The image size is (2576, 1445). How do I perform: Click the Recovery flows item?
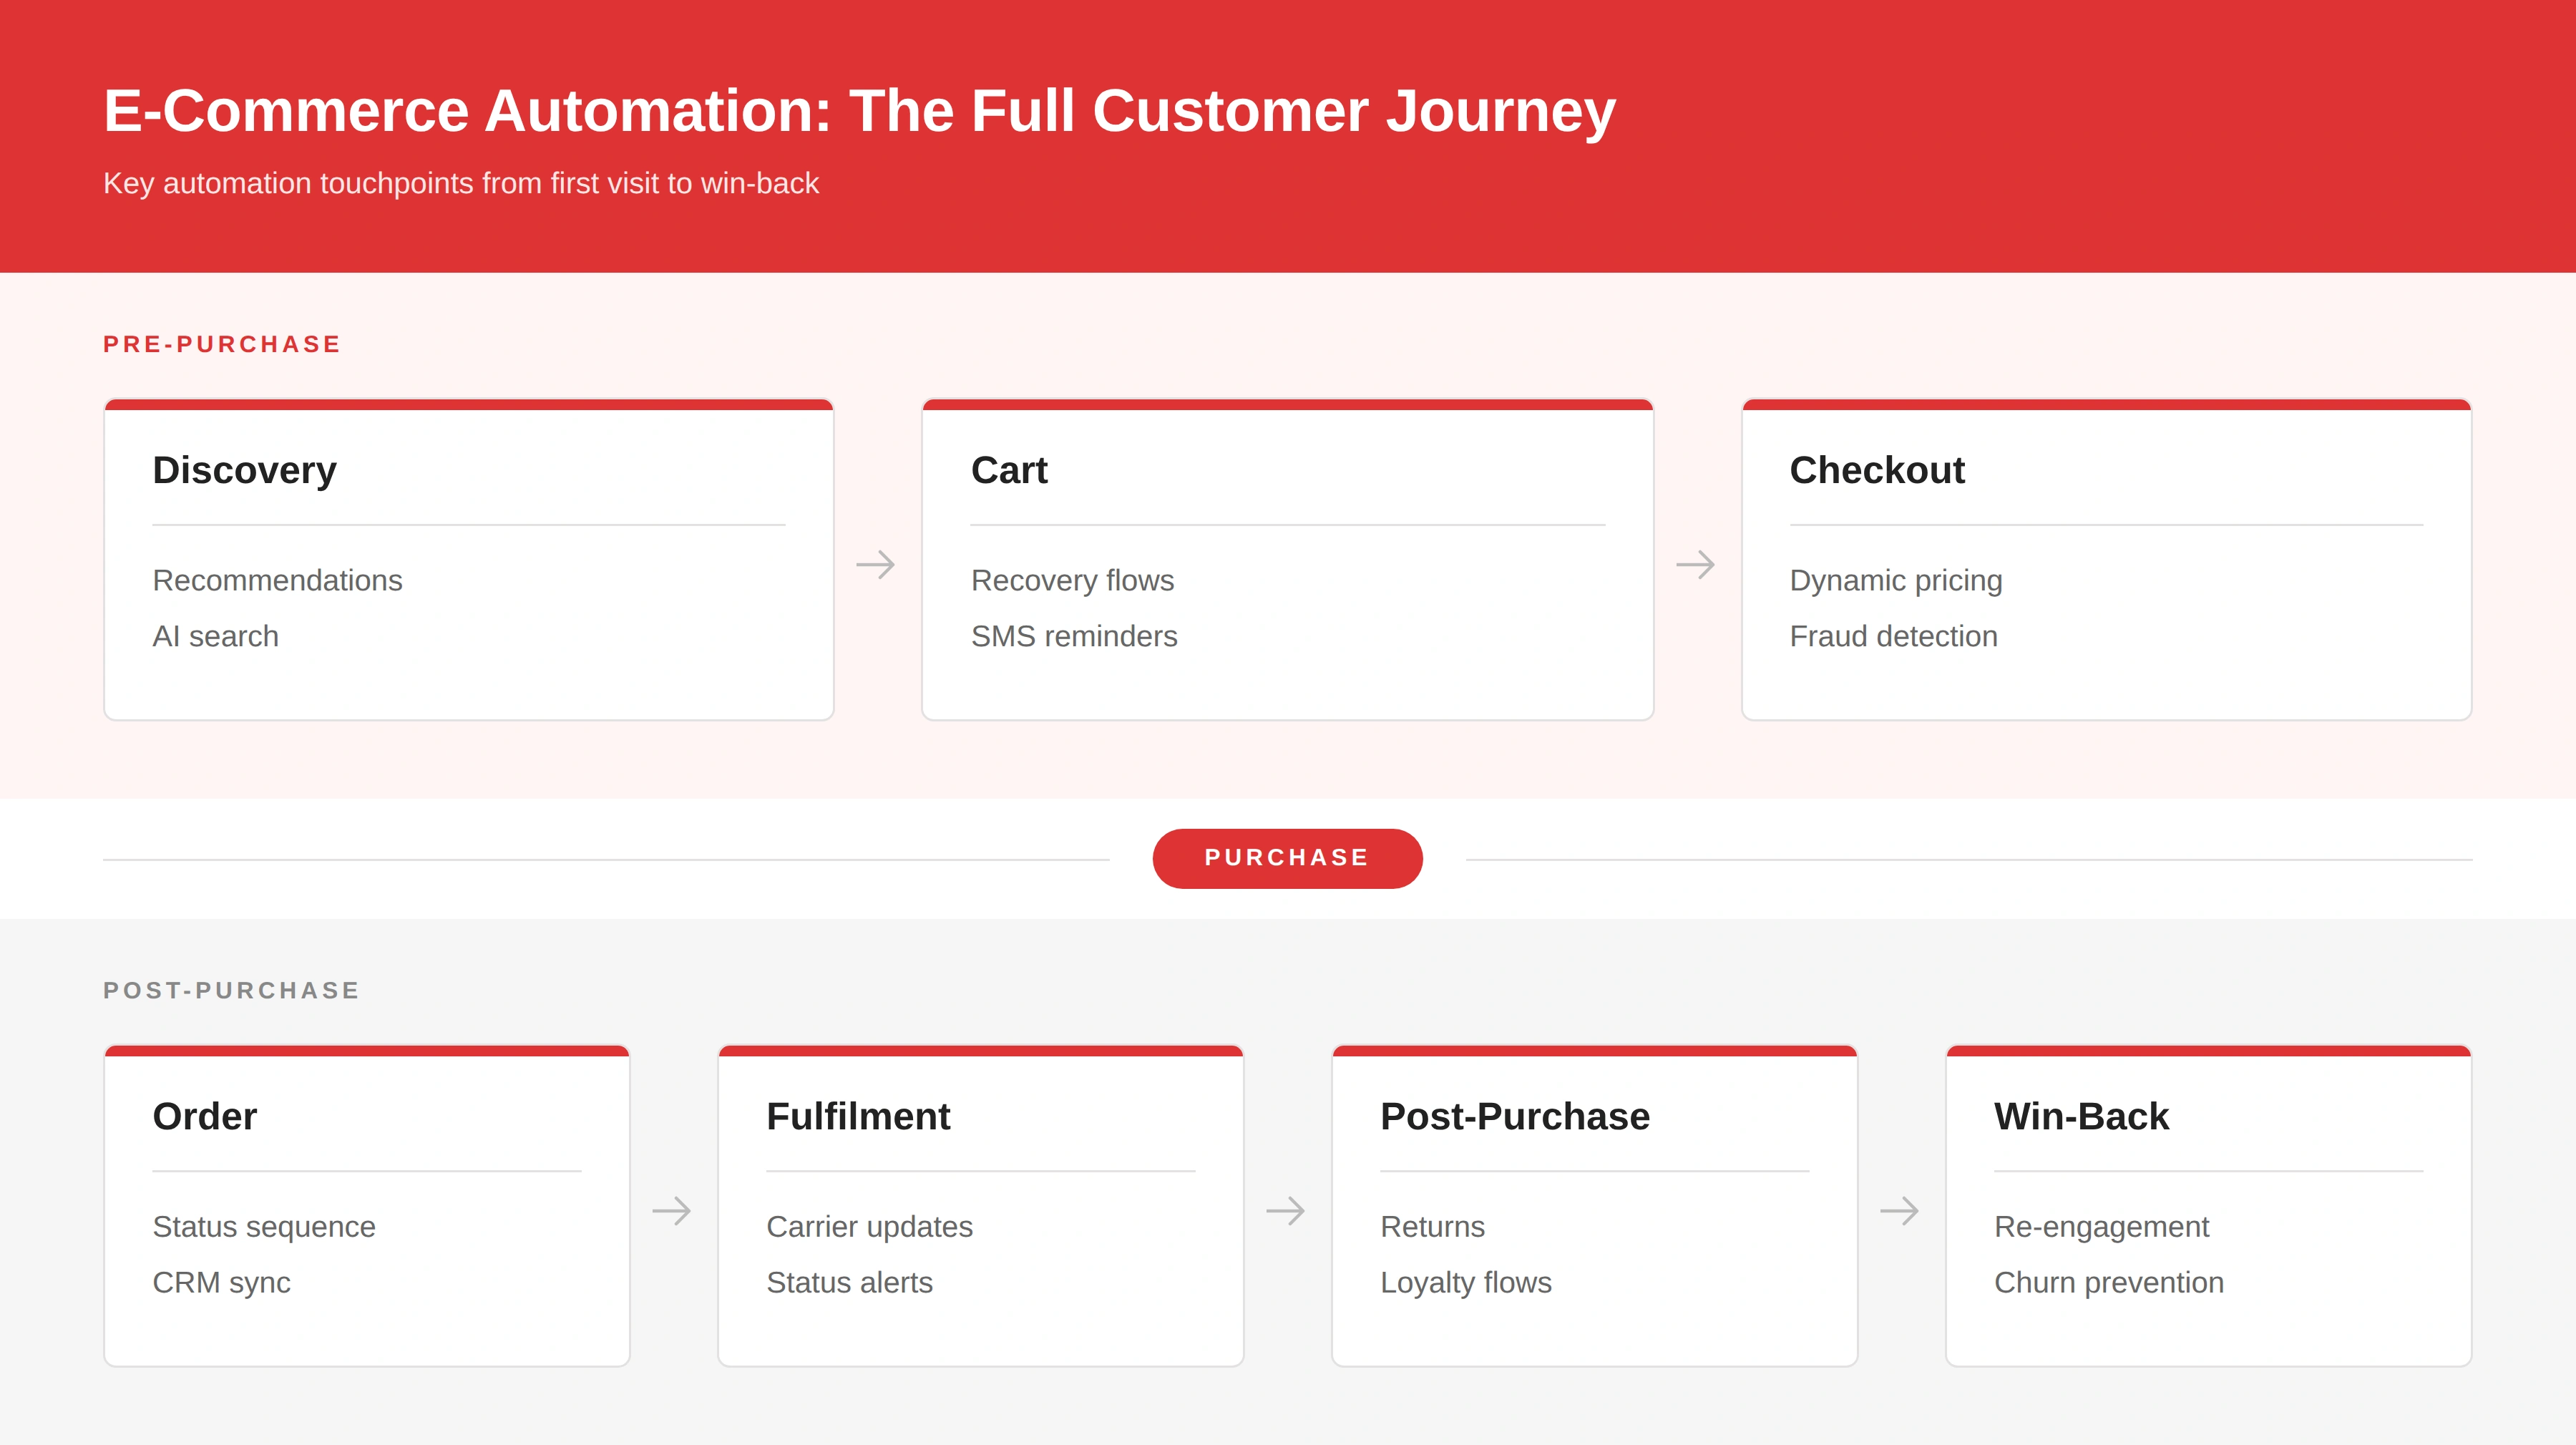[1072, 580]
